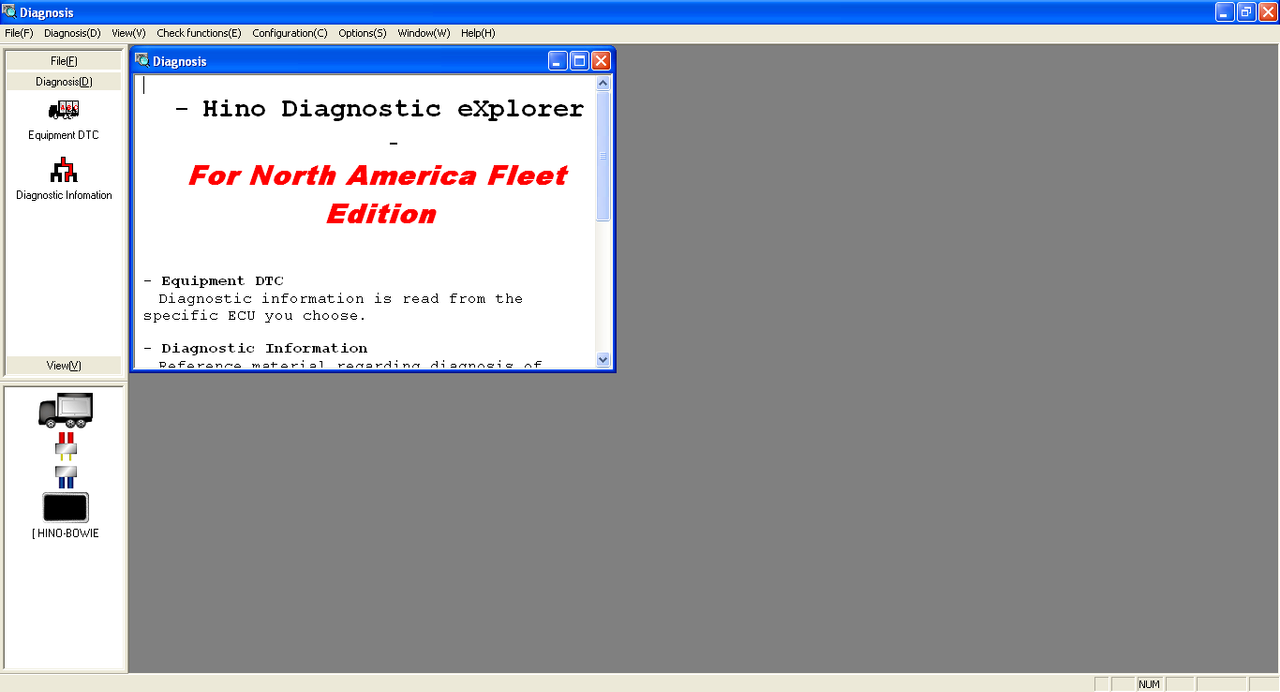Open the Options(S) menu
The image size is (1280, 692).
[x=362, y=33]
